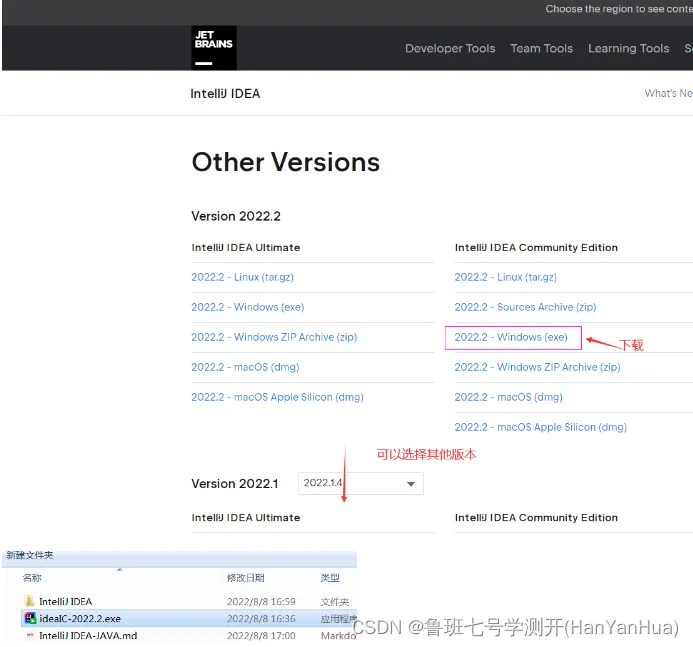Click Ultimate 2022.2 macOS (dmg) link
Screen dimensions: 693x647
pos(245,367)
